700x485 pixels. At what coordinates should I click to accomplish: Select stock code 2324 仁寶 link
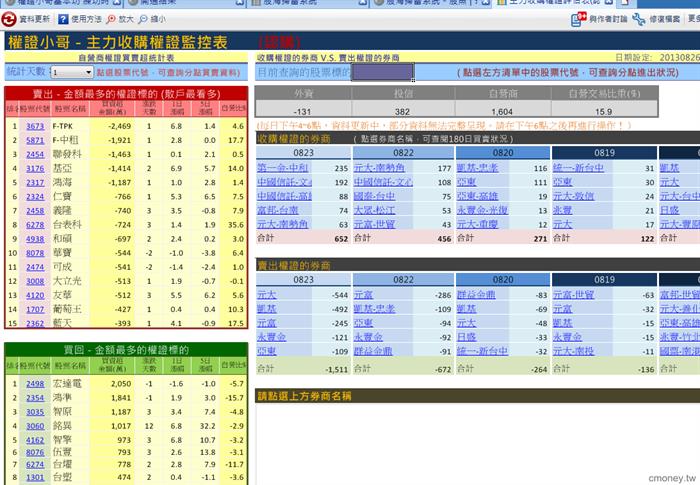pos(35,197)
